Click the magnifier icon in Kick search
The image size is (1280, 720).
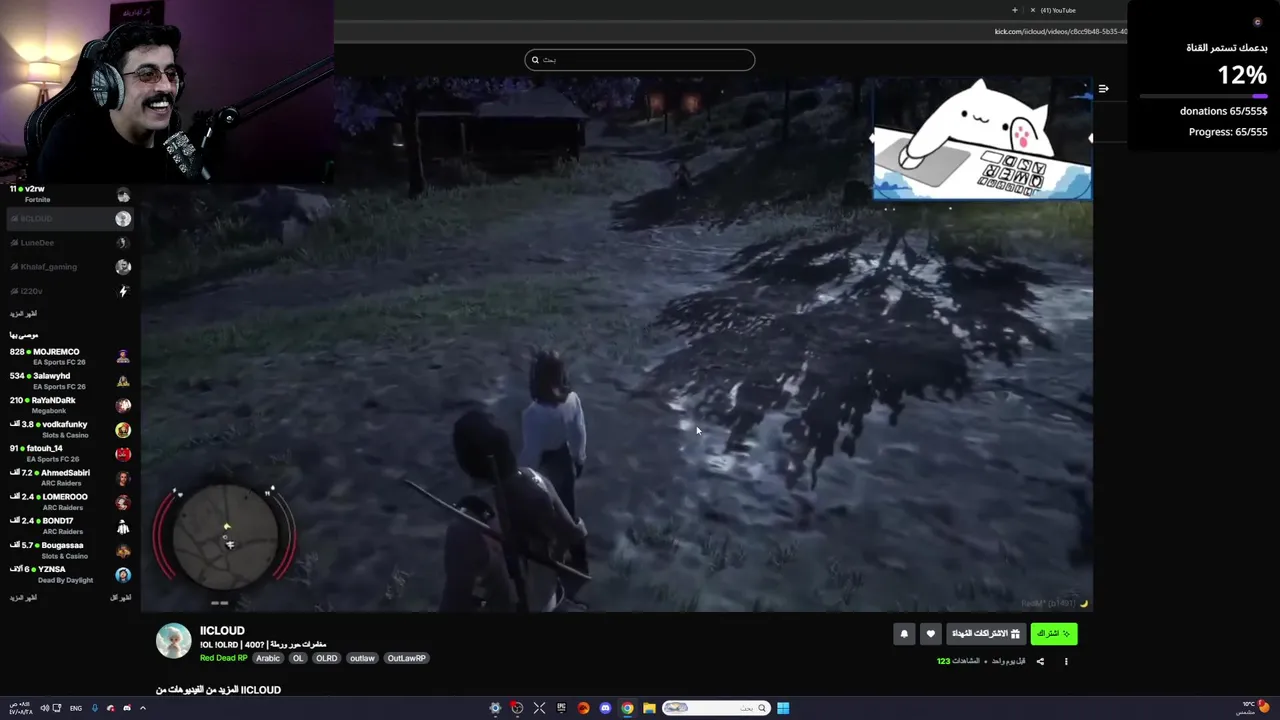[535, 60]
